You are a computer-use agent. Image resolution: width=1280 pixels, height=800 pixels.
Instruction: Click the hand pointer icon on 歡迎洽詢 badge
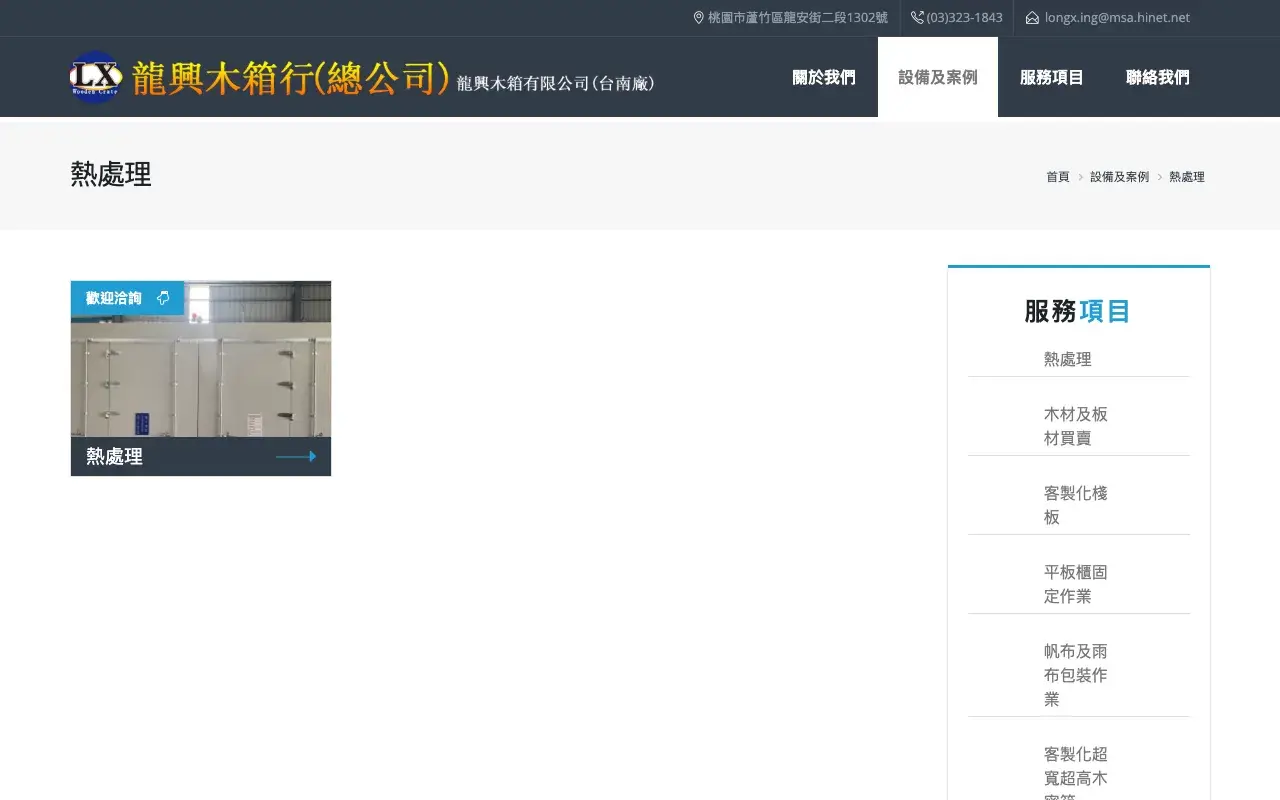[x=163, y=298]
